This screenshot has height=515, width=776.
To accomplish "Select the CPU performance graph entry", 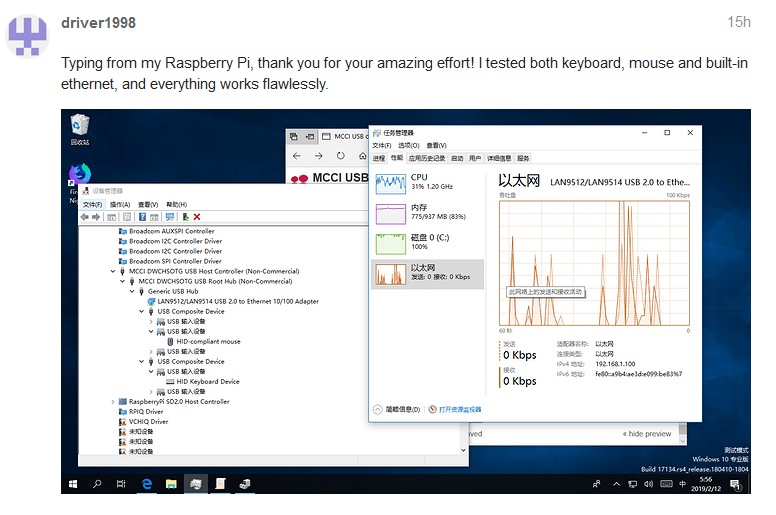I will [427, 184].
